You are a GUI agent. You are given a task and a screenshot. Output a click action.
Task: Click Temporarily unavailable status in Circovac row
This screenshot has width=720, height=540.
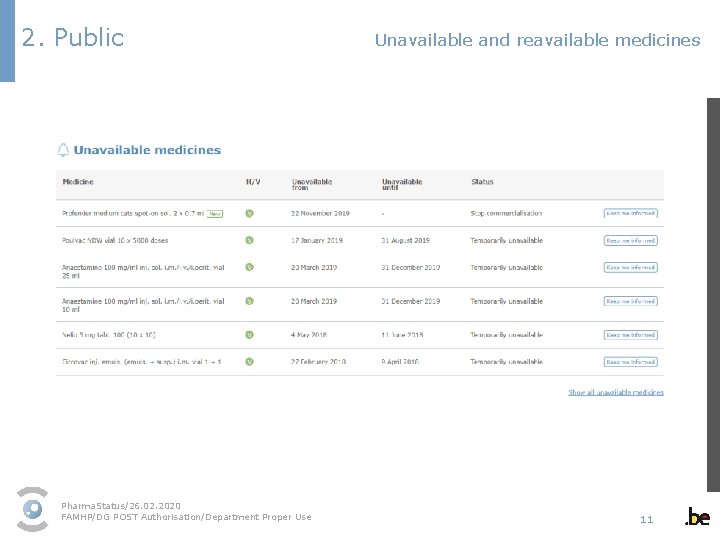pos(506,362)
